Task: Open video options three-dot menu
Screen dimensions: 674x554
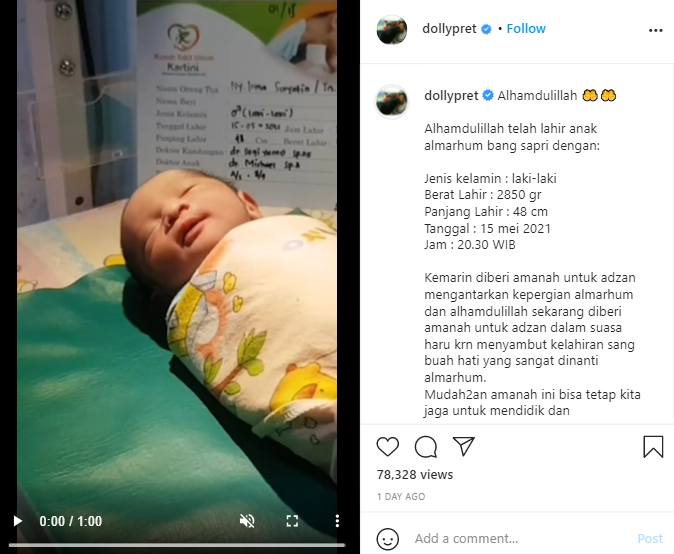Action: (337, 521)
